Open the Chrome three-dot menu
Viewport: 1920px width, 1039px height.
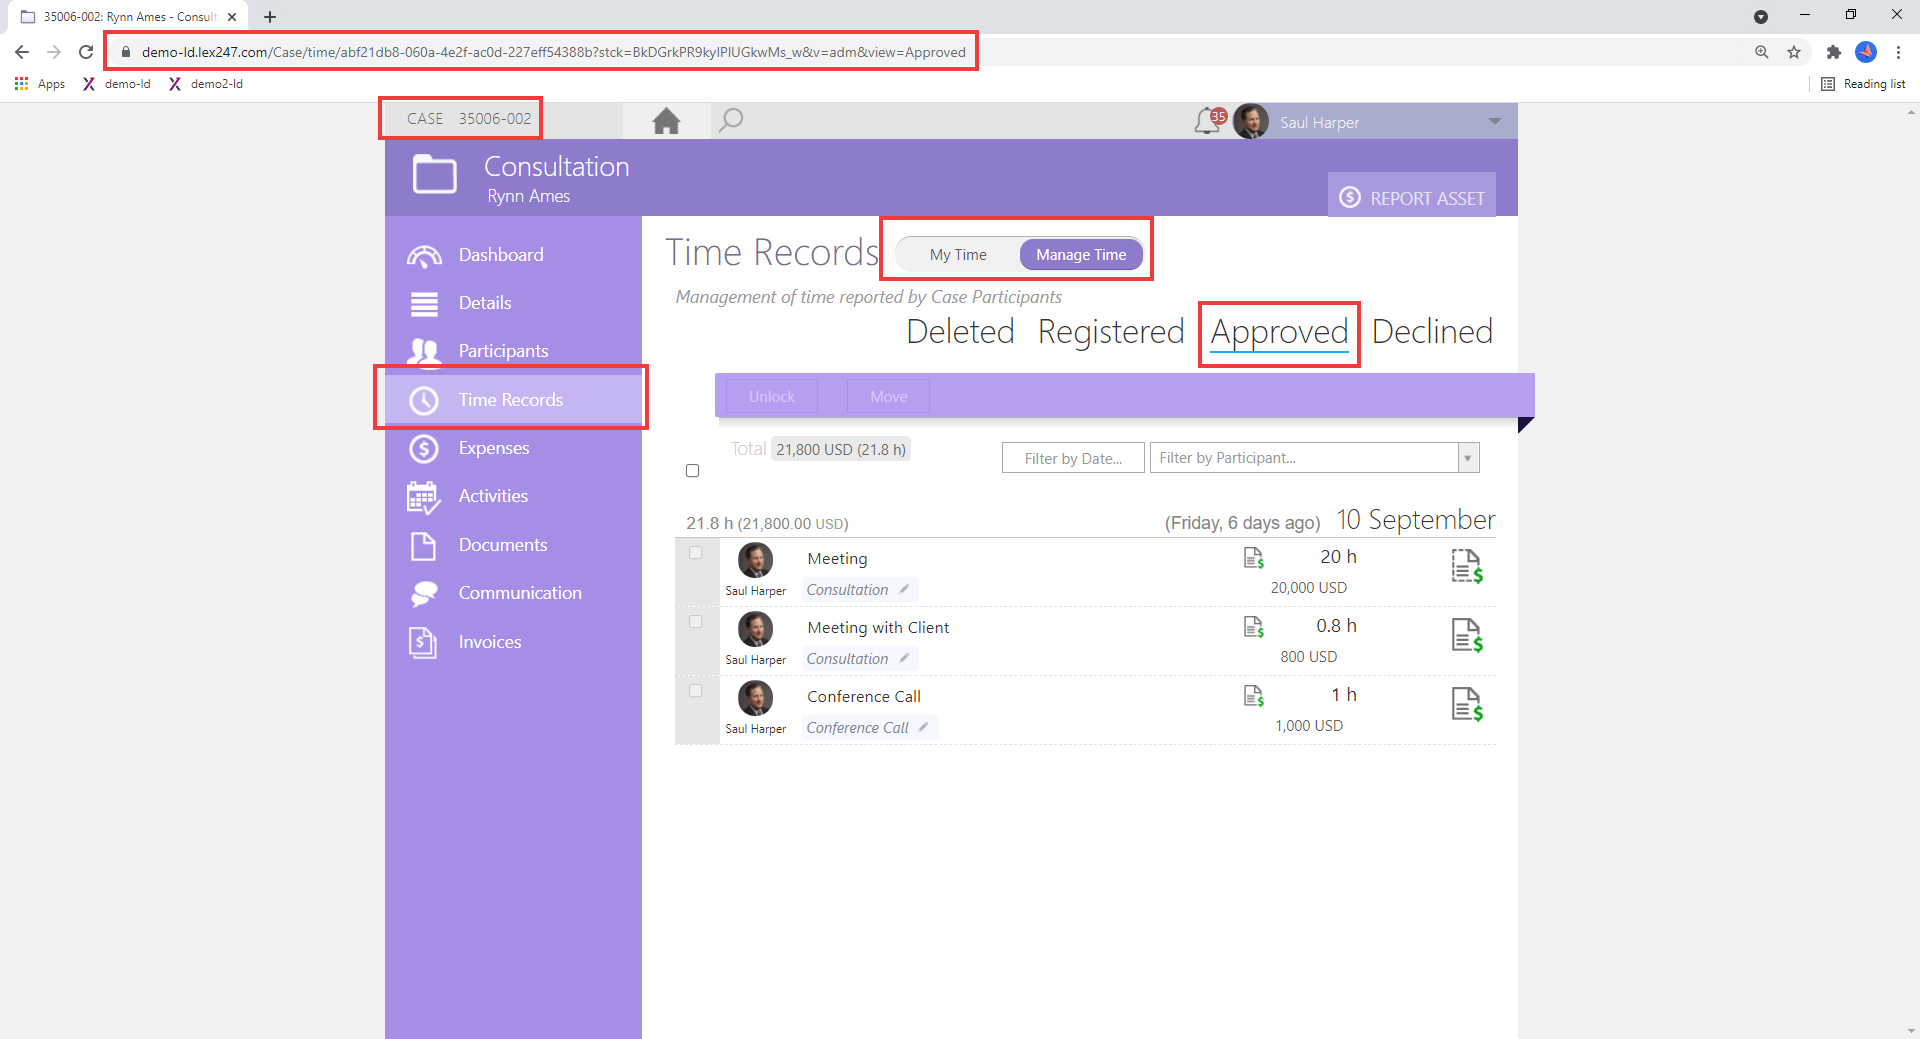pos(1898,52)
